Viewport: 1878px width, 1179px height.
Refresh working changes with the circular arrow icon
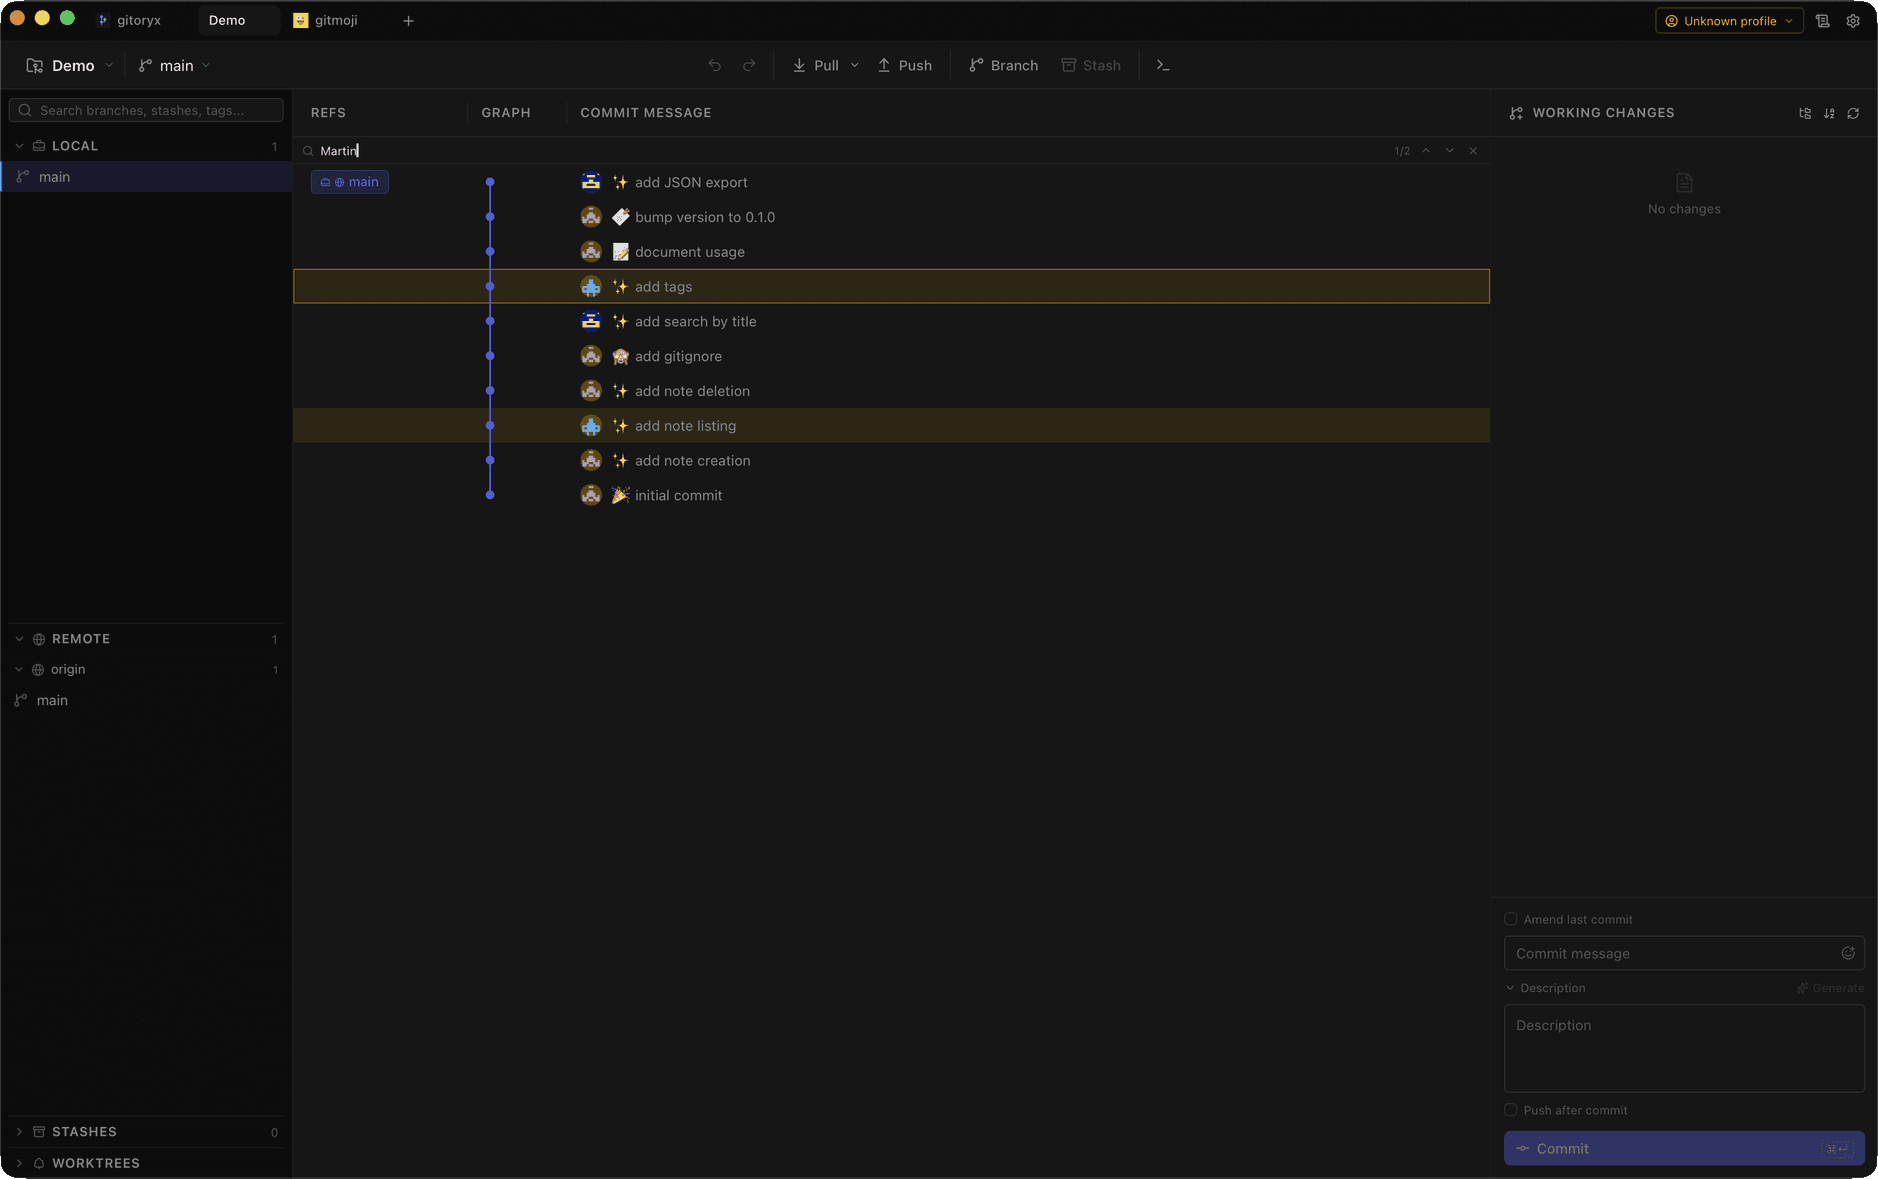[x=1853, y=113]
